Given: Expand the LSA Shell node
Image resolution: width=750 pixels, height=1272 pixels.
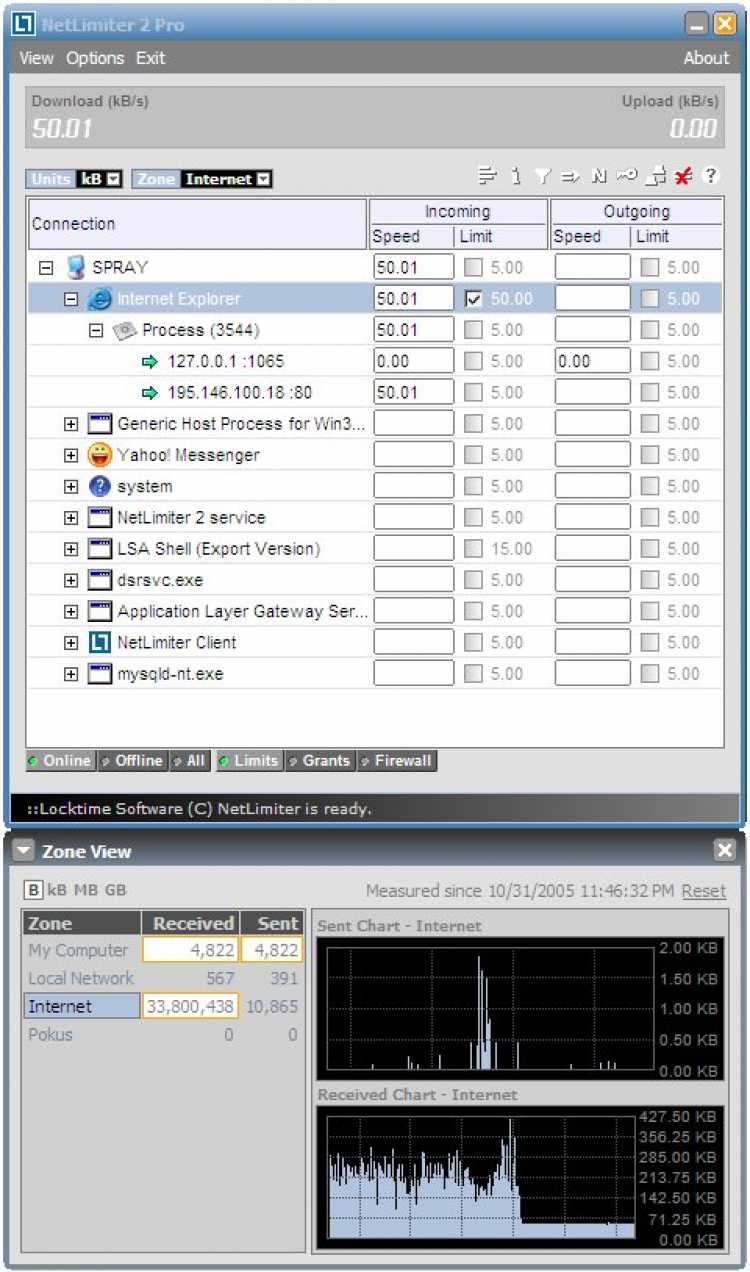Looking at the screenshot, I should click(71, 549).
